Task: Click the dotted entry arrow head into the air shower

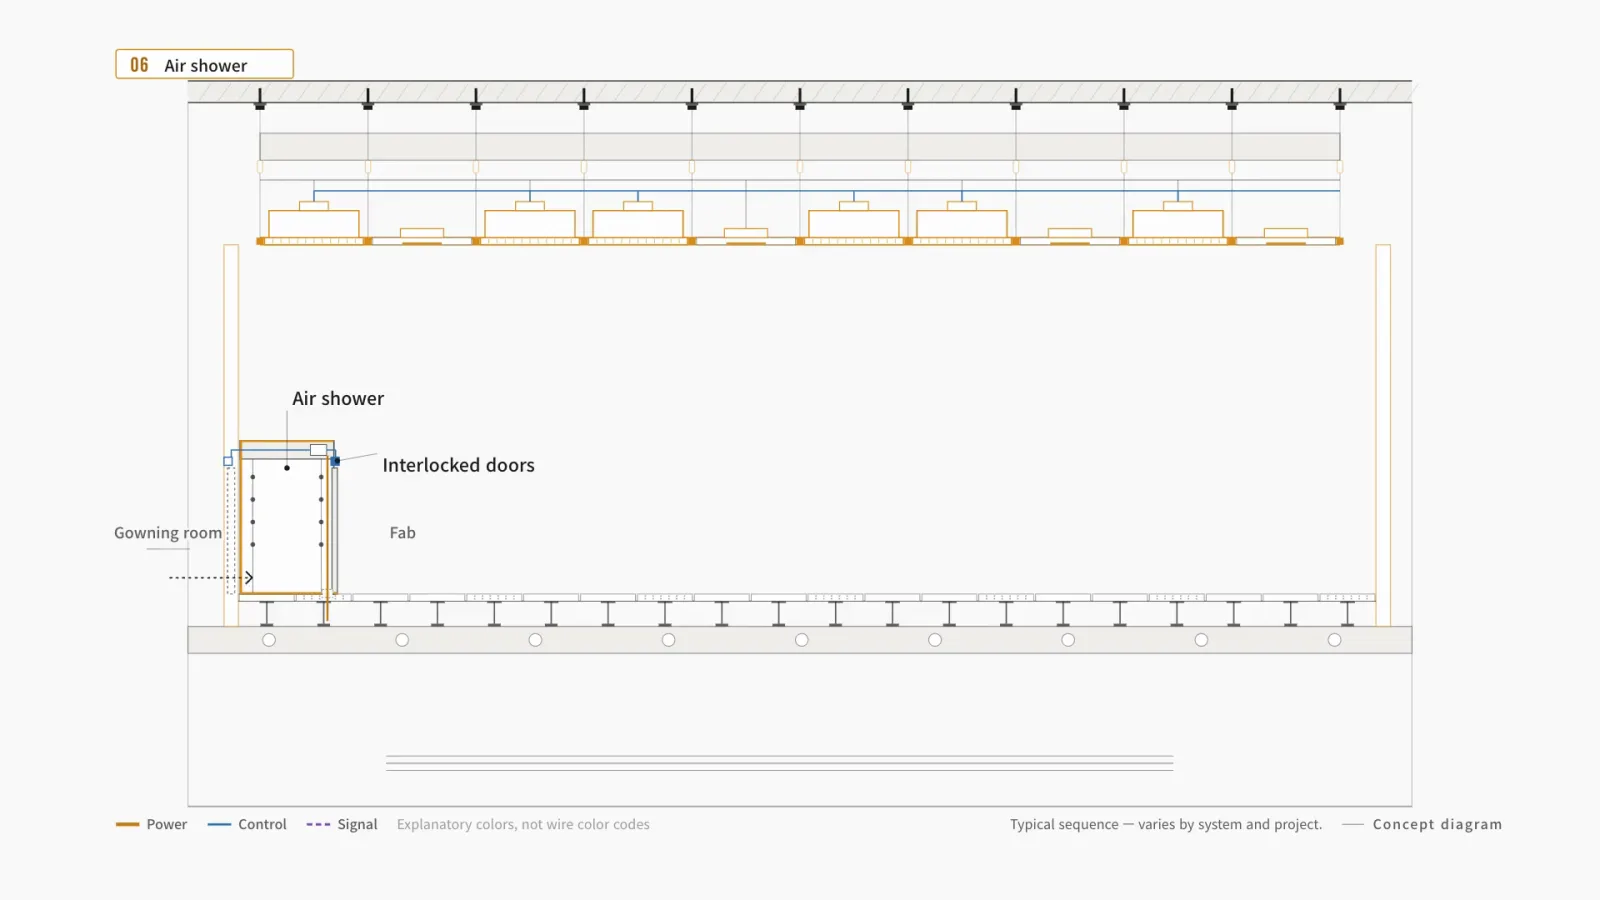Action: [248, 577]
